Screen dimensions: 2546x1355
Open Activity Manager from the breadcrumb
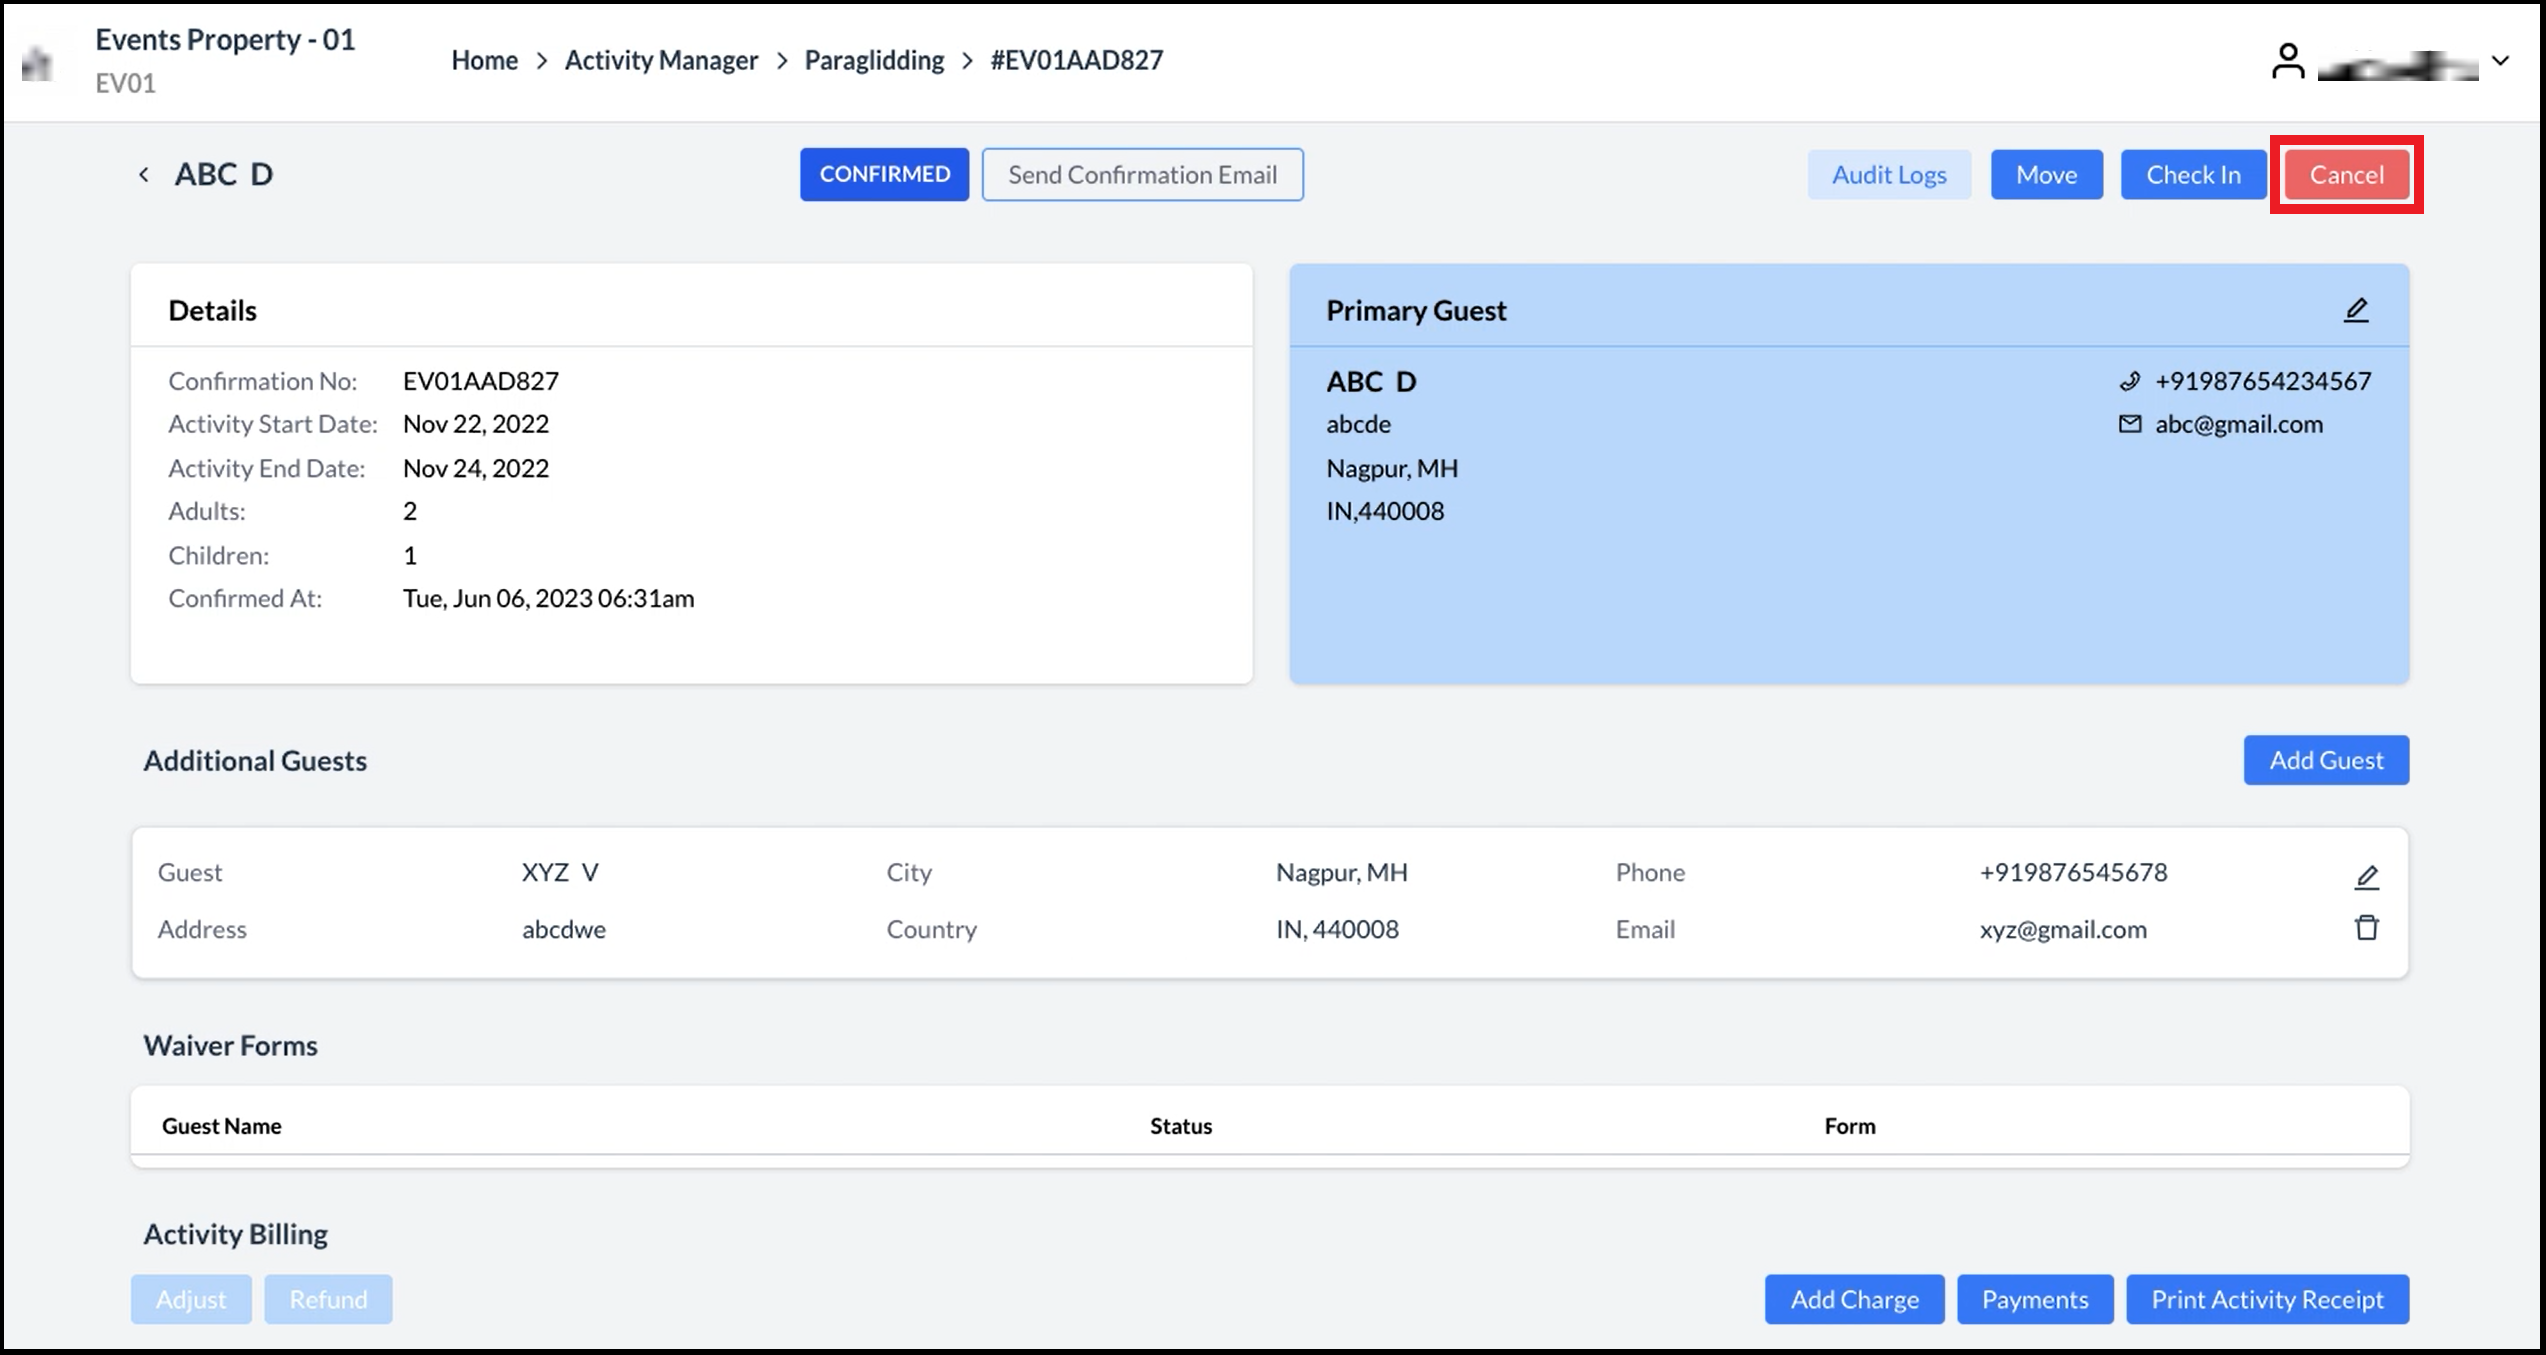click(661, 60)
